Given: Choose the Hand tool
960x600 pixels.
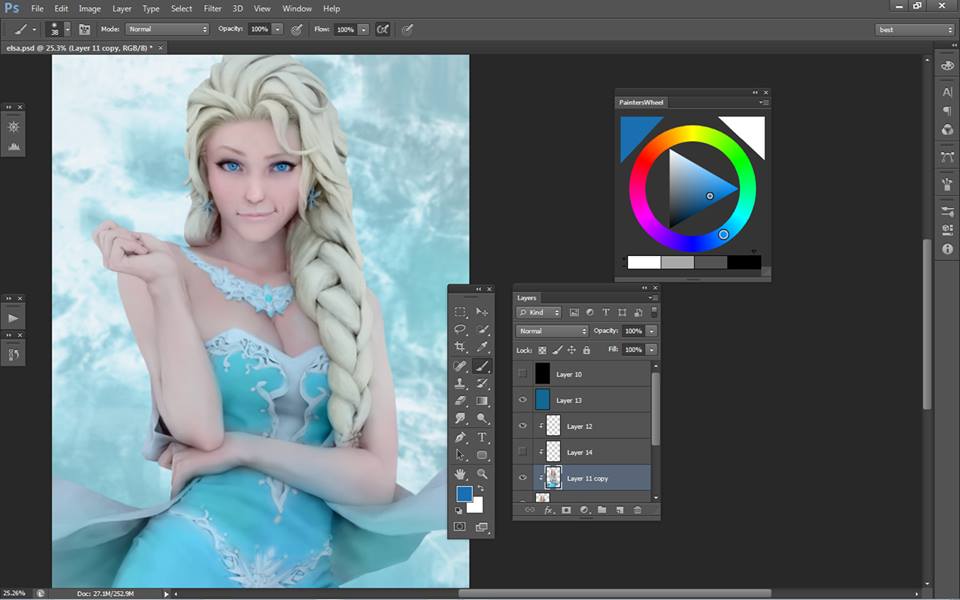Looking at the screenshot, I should [460, 473].
